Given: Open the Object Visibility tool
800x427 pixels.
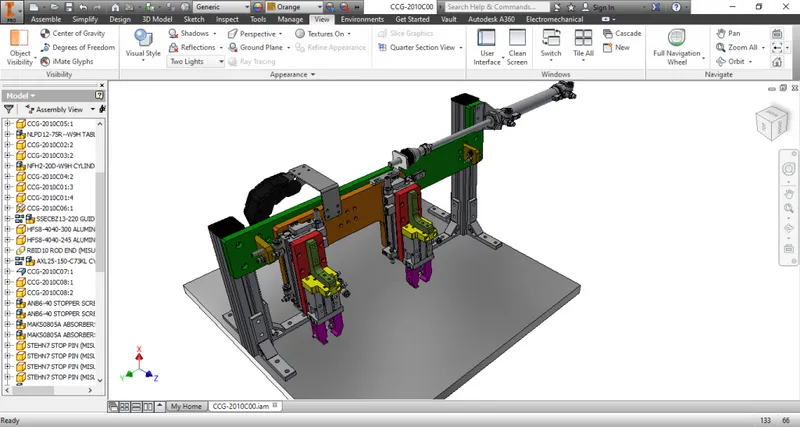Looking at the screenshot, I should coord(19,47).
